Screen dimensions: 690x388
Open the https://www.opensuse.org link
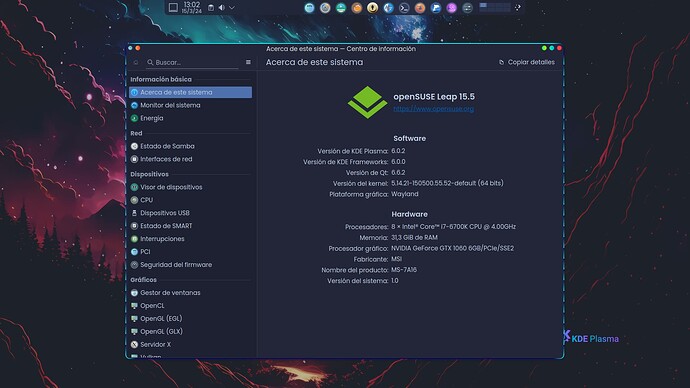click(433, 109)
